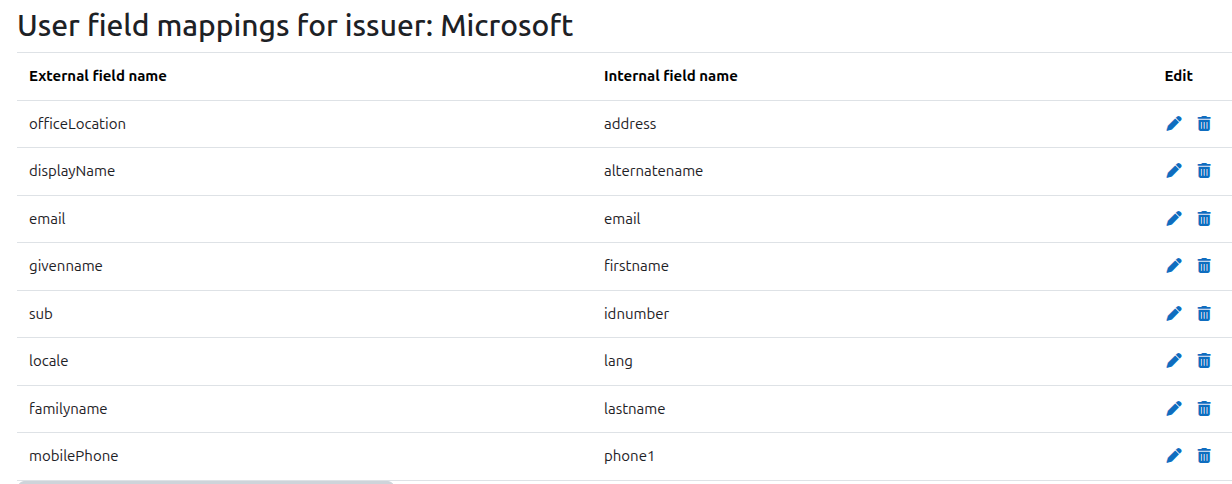Edit the sub to idnumber mapping
Image resolution: width=1232 pixels, height=484 pixels.
point(1174,313)
